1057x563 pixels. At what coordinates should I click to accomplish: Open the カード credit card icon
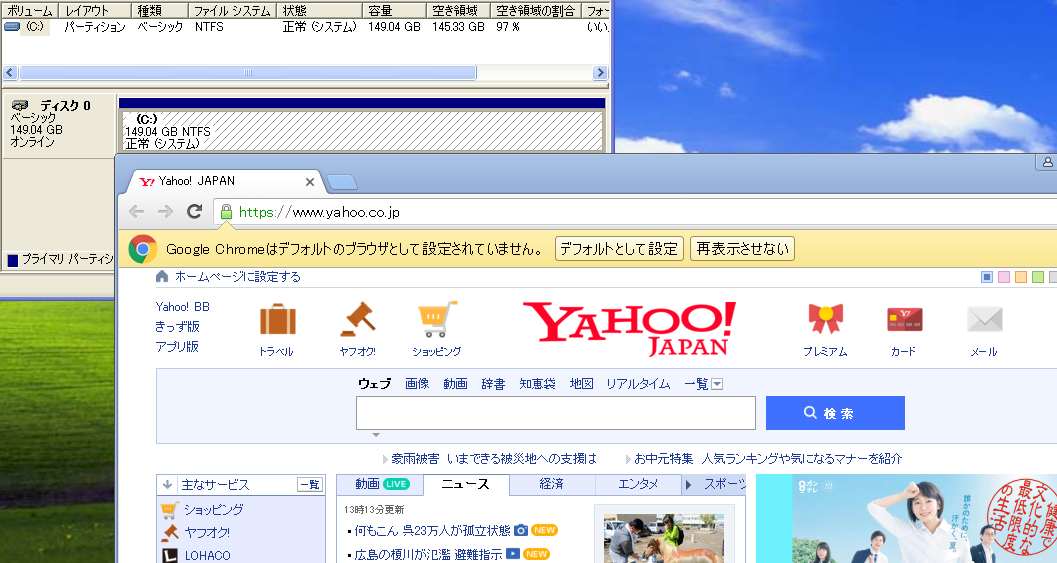pyautogui.click(x=905, y=320)
